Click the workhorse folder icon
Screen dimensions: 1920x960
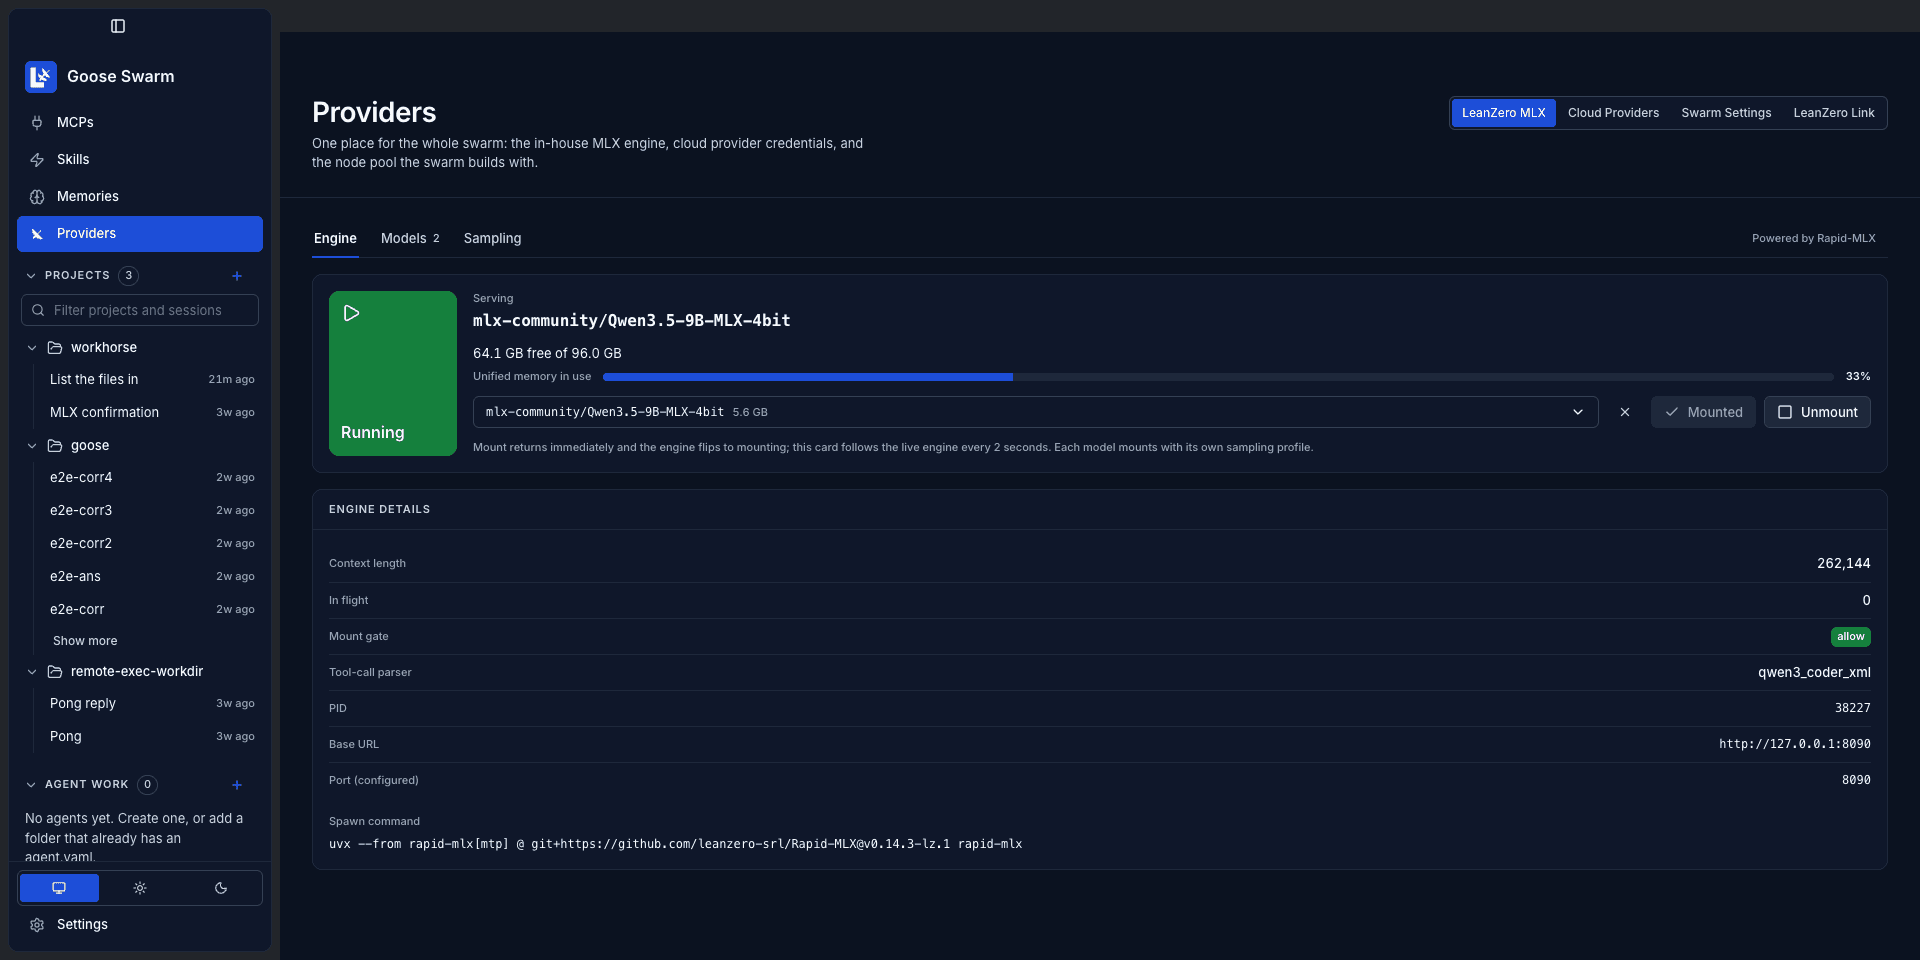[55, 348]
